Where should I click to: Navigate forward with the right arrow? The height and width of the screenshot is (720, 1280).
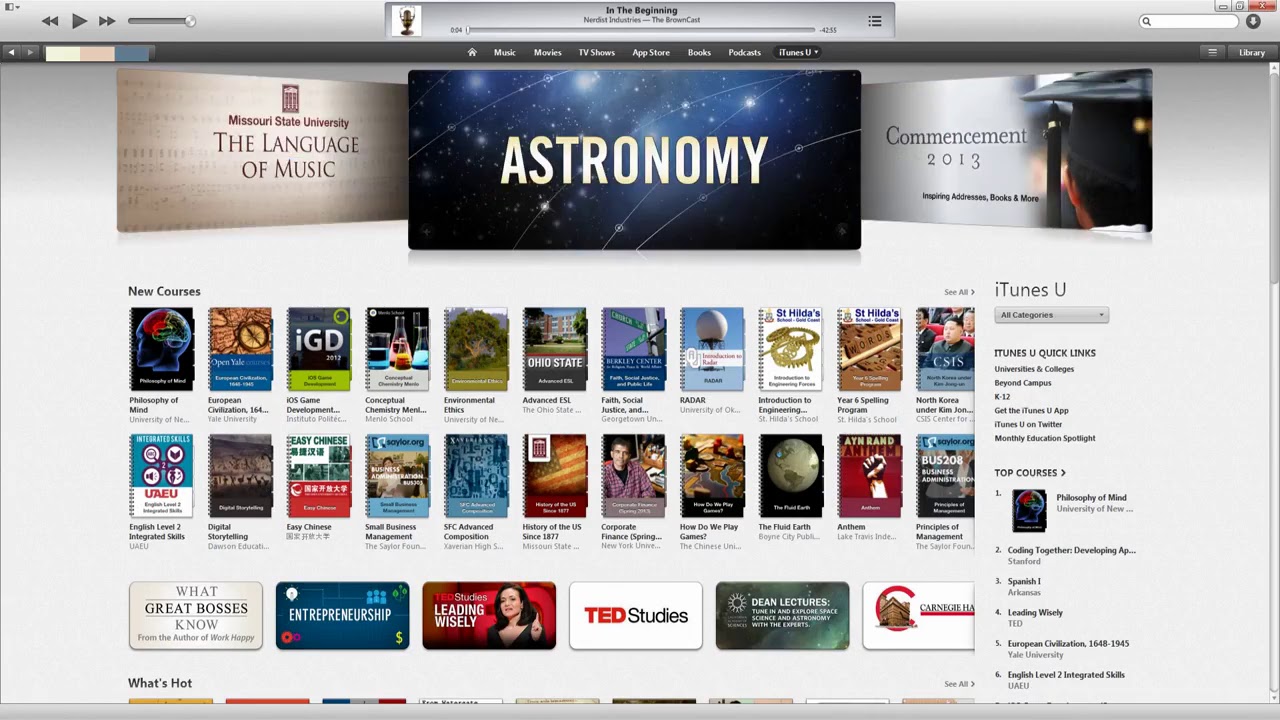[30, 52]
